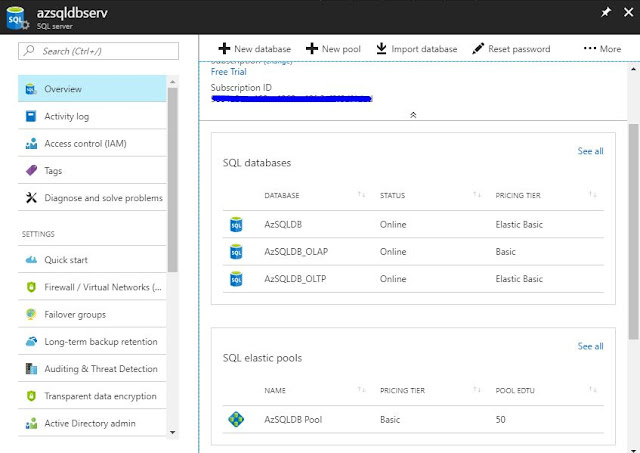The height and width of the screenshot is (453, 640).
Task: Click the AzSQLDB_OLTP database icon
Action: (x=236, y=279)
